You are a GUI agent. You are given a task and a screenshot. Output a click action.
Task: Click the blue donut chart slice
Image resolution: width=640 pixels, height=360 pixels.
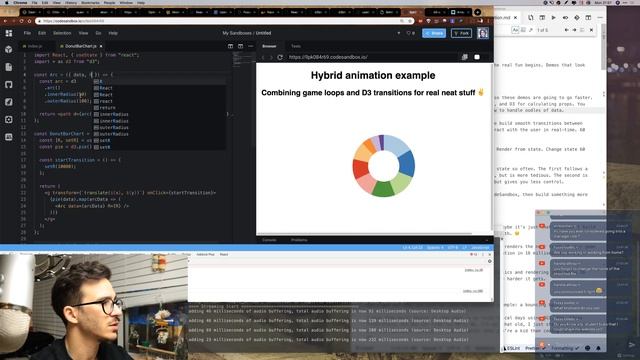[x=407, y=164]
